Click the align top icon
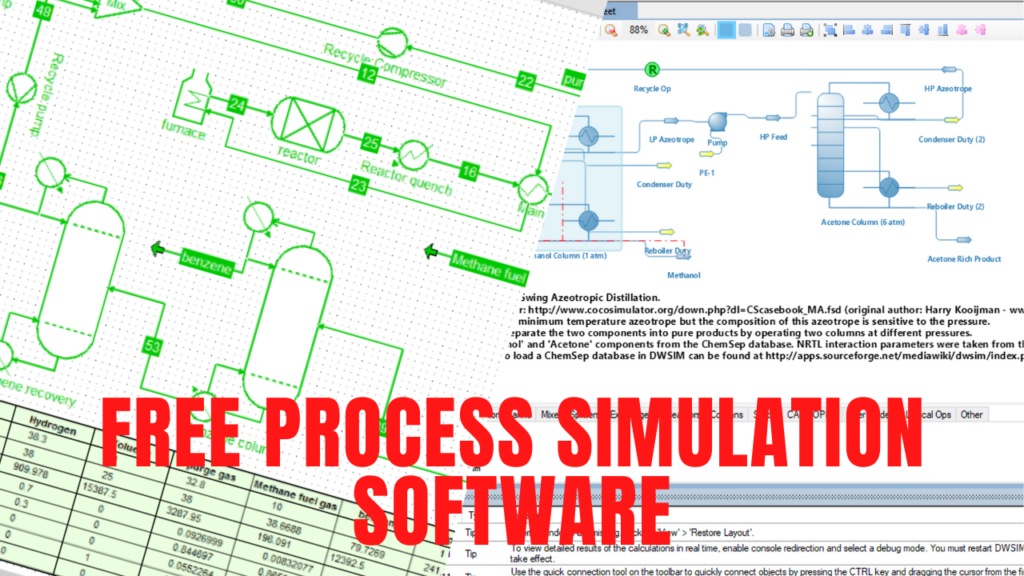The image size is (1024, 576). pyautogui.click(x=905, y=30)
